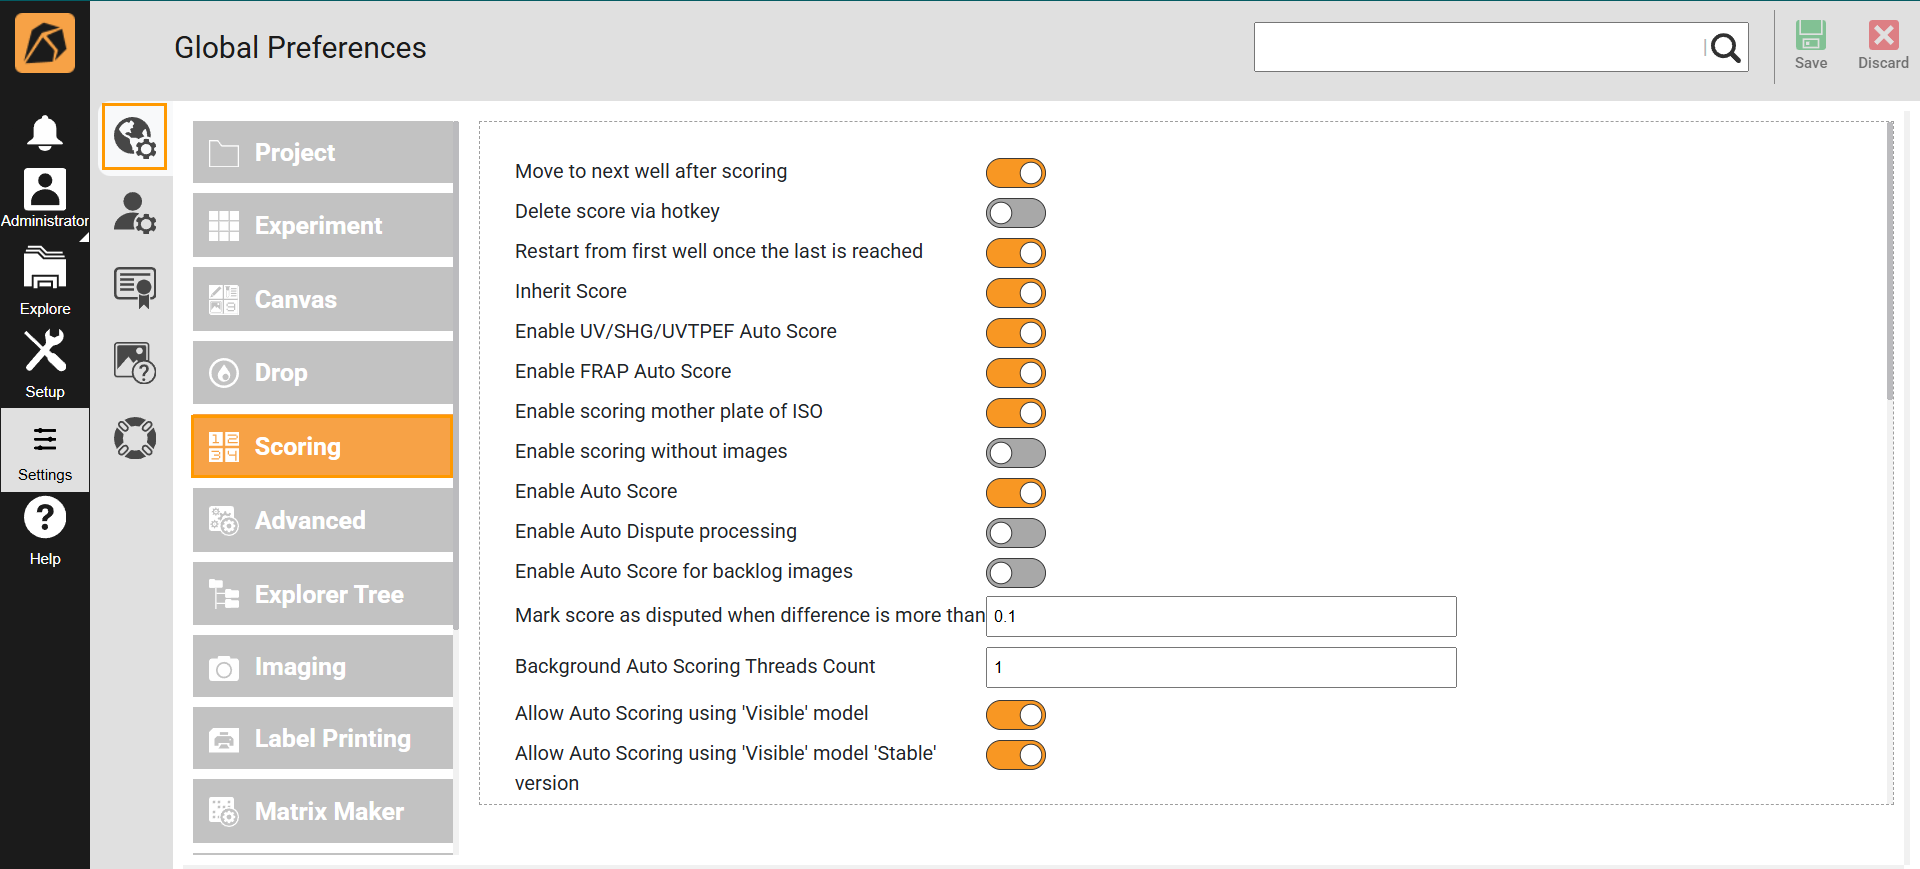Toggle Enable Auto Dispute processing on
Image resolution: width=1920 pixels, height=869 pixels.
point(1015,533)
